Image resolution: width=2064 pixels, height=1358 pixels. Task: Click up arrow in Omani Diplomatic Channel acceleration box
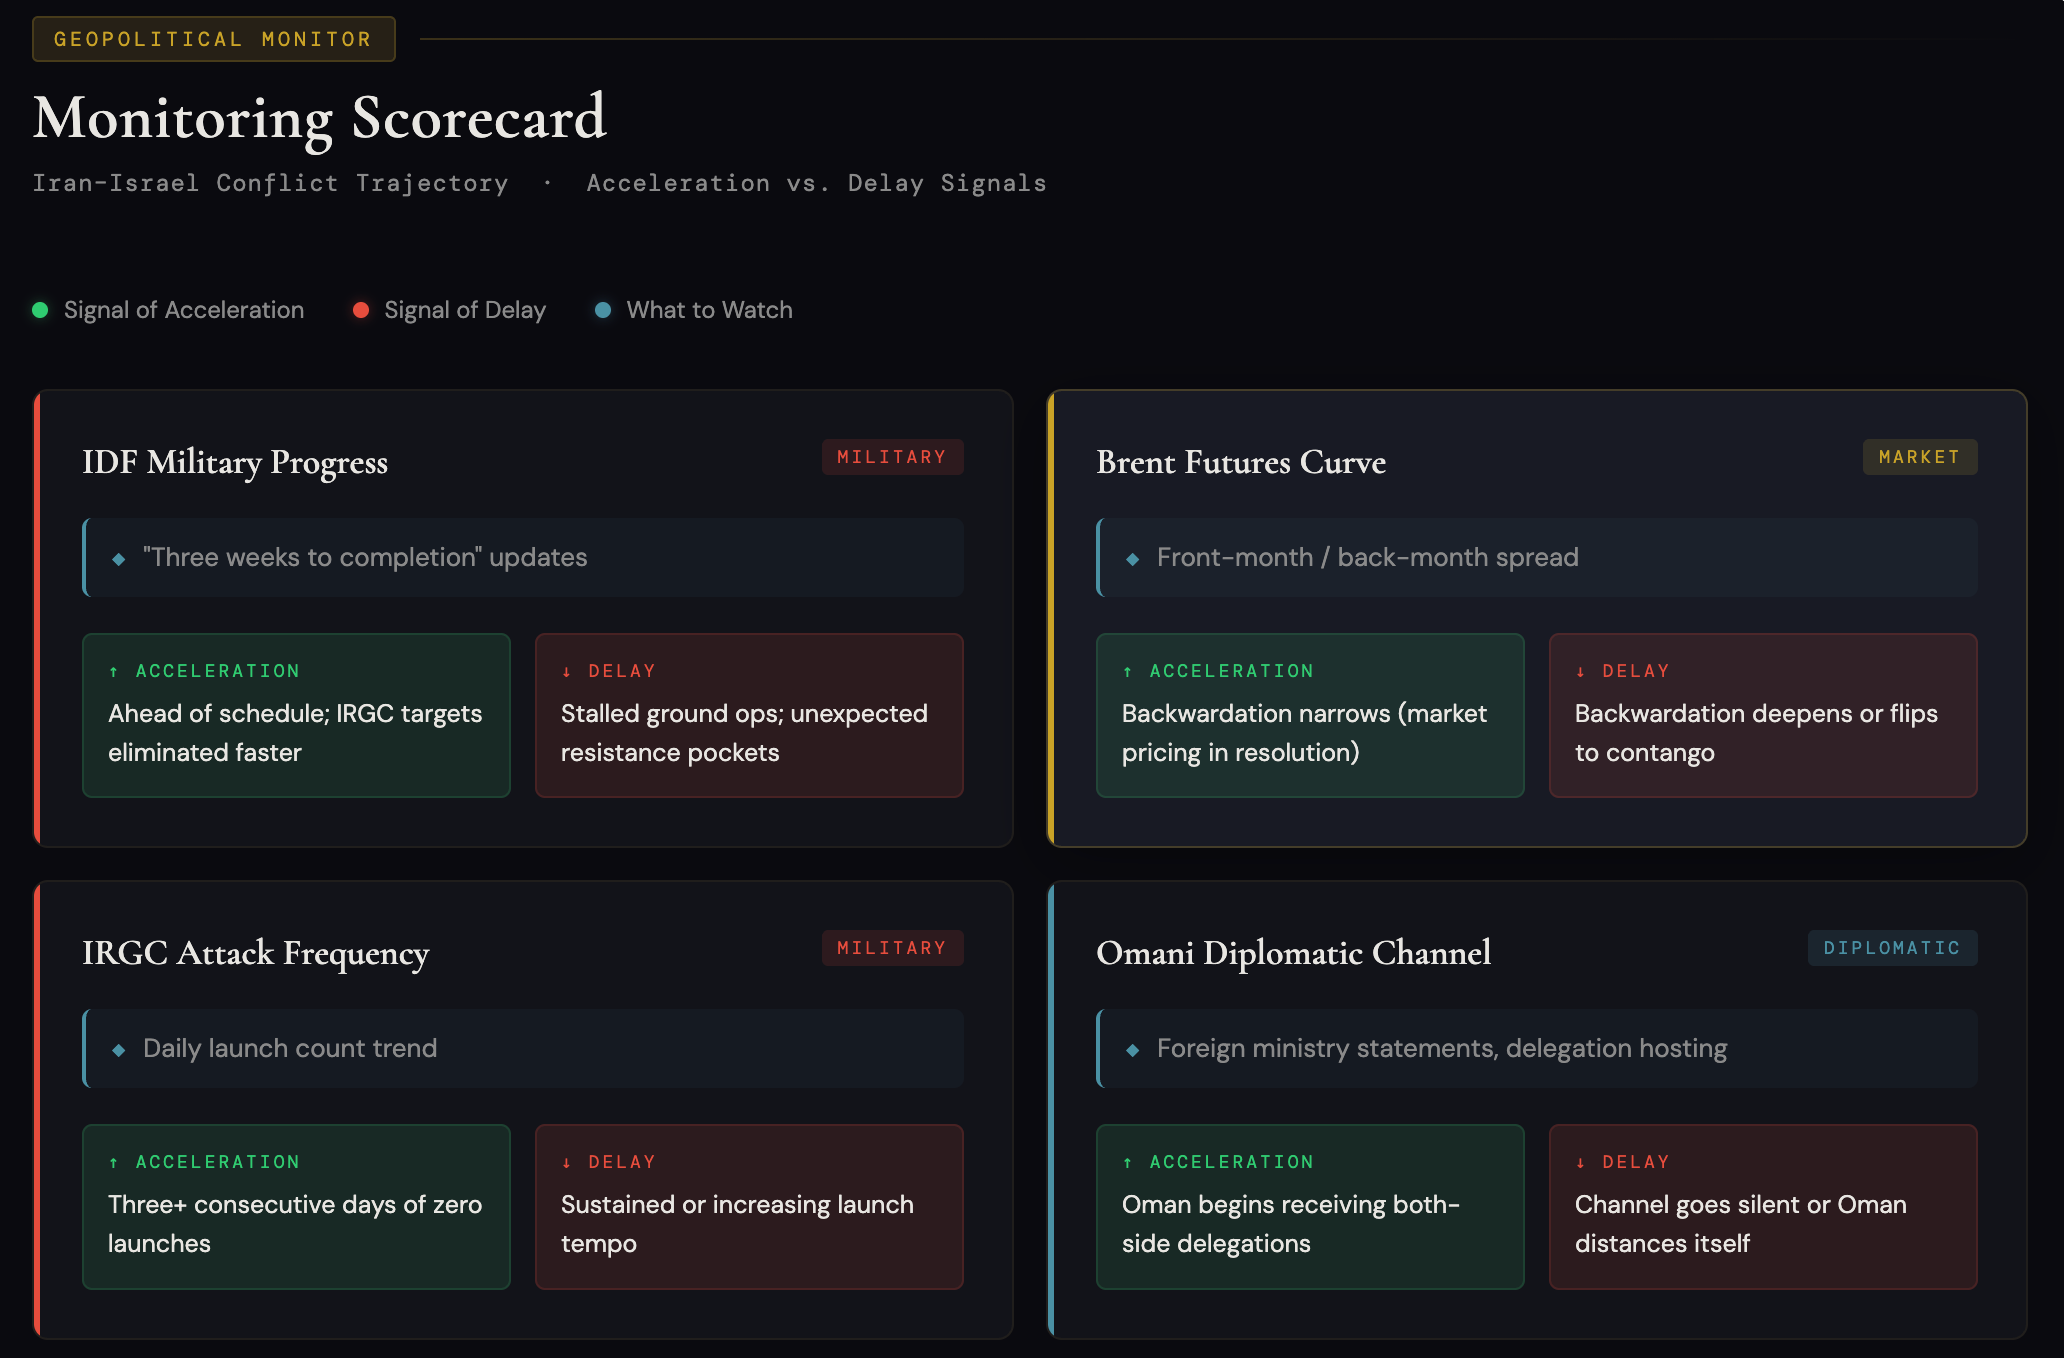1128,1163
